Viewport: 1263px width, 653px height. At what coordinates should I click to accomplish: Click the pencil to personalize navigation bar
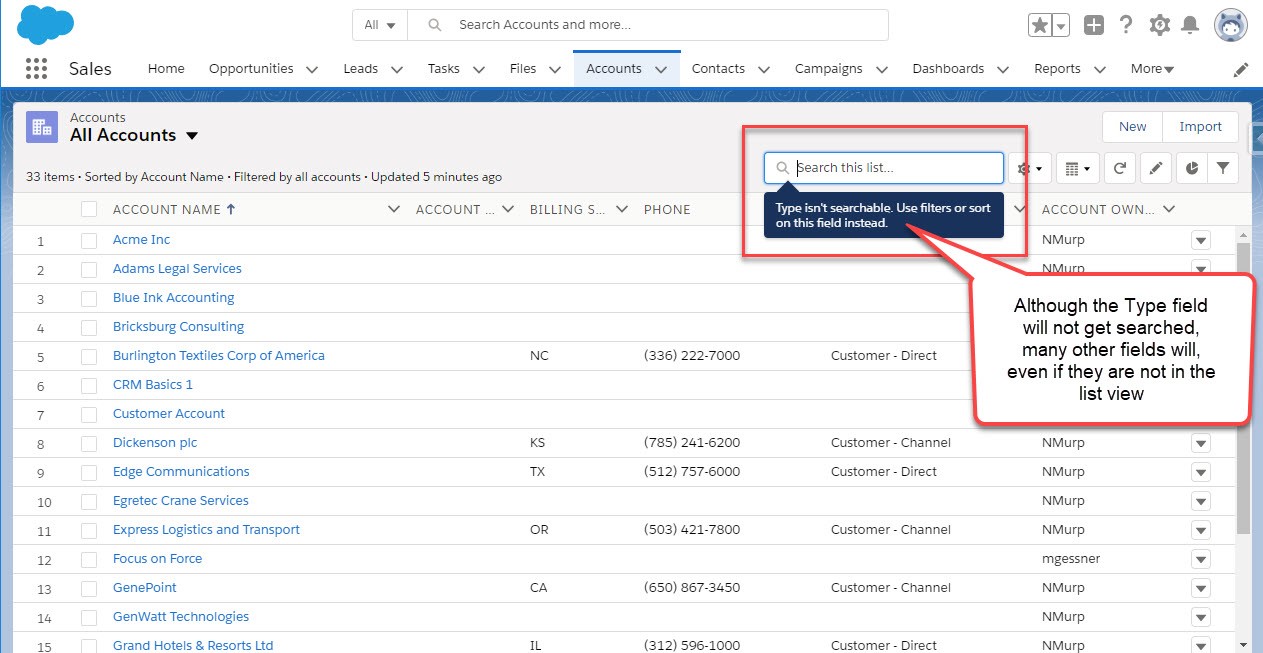pos(1241,70)
